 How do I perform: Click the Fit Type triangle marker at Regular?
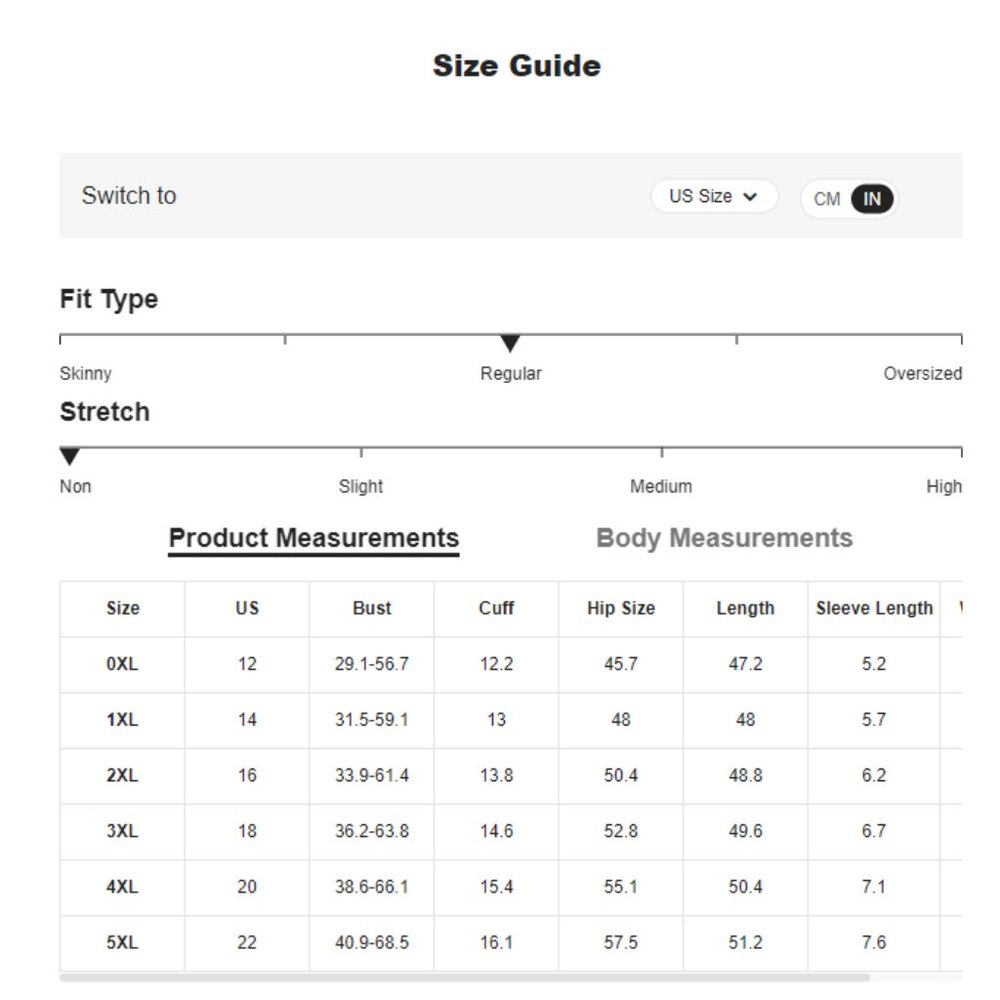pos(510,343)
